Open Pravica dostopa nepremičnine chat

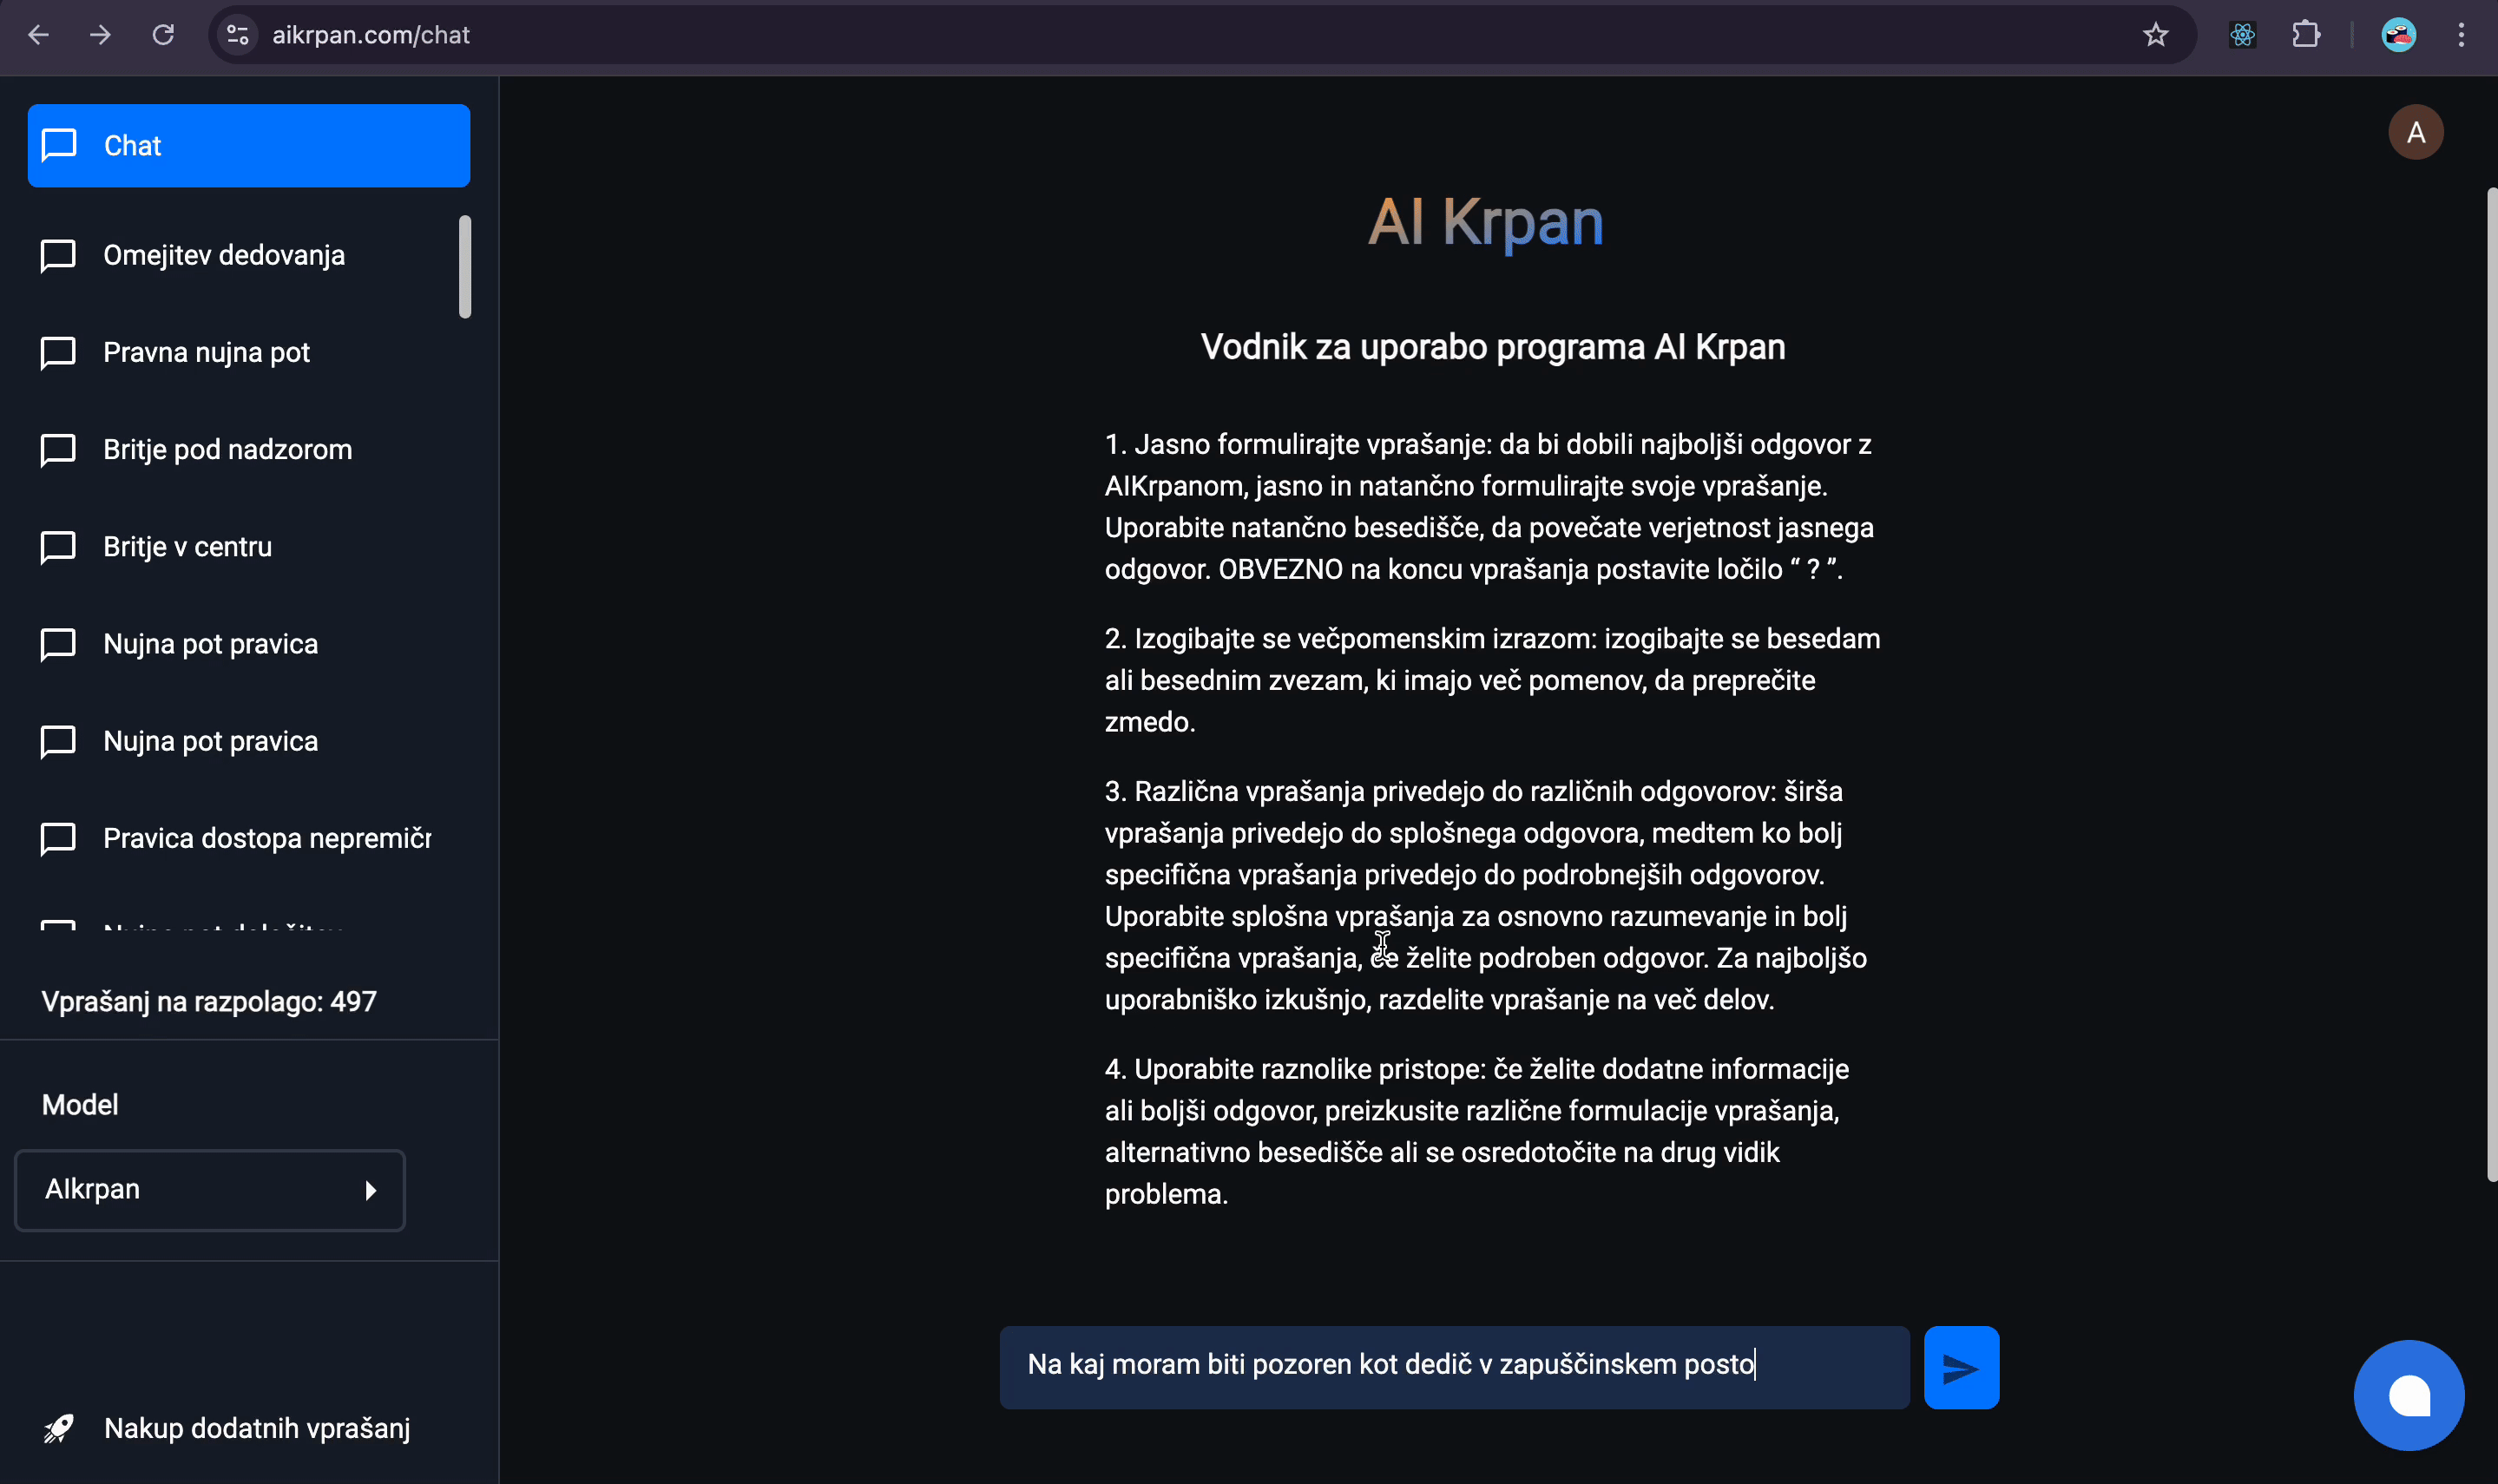click(x=266, y=838)
